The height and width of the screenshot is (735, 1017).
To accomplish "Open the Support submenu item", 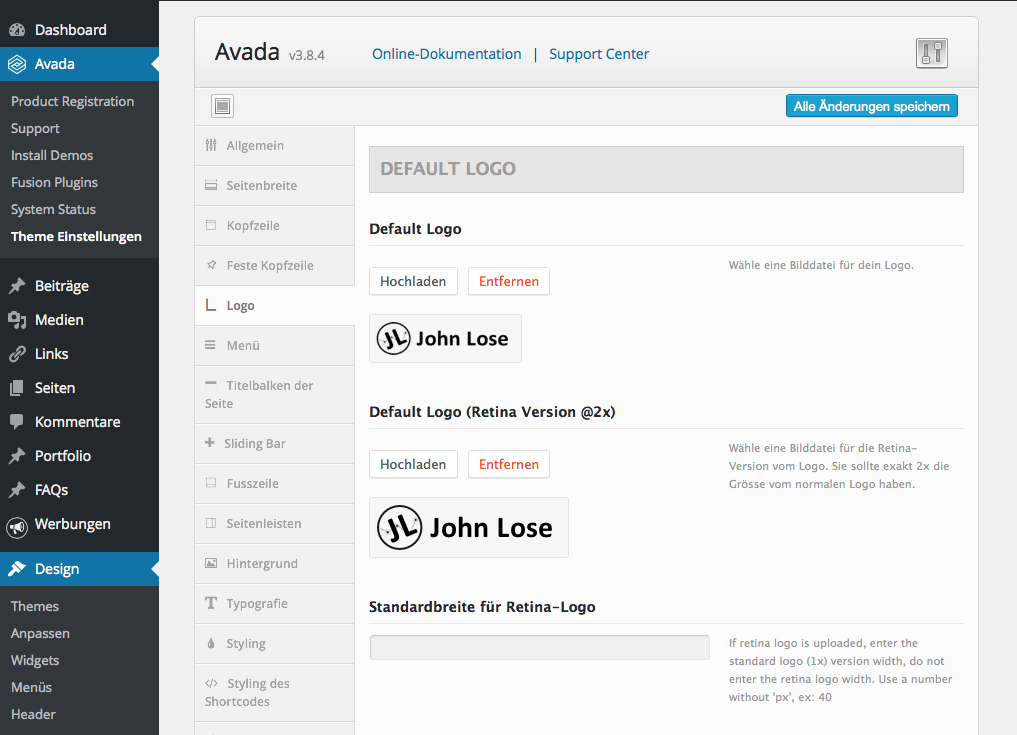I will point(35,128).
